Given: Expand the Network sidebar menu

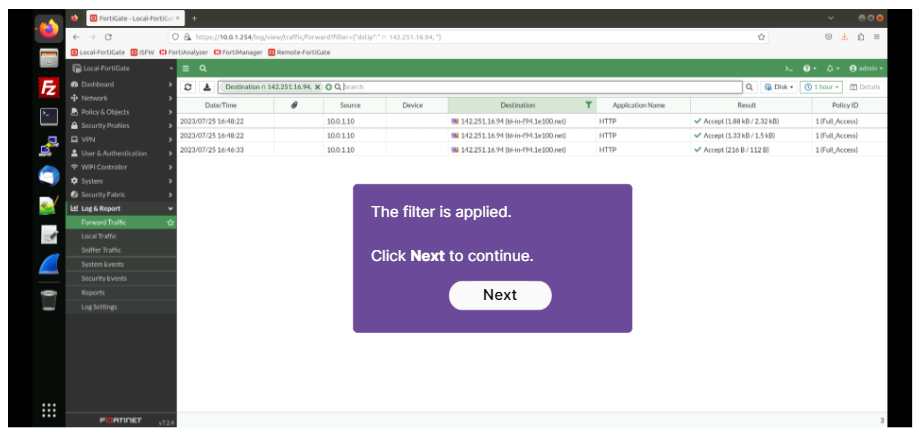Looking at the screenshot, I should click(121, 98).
